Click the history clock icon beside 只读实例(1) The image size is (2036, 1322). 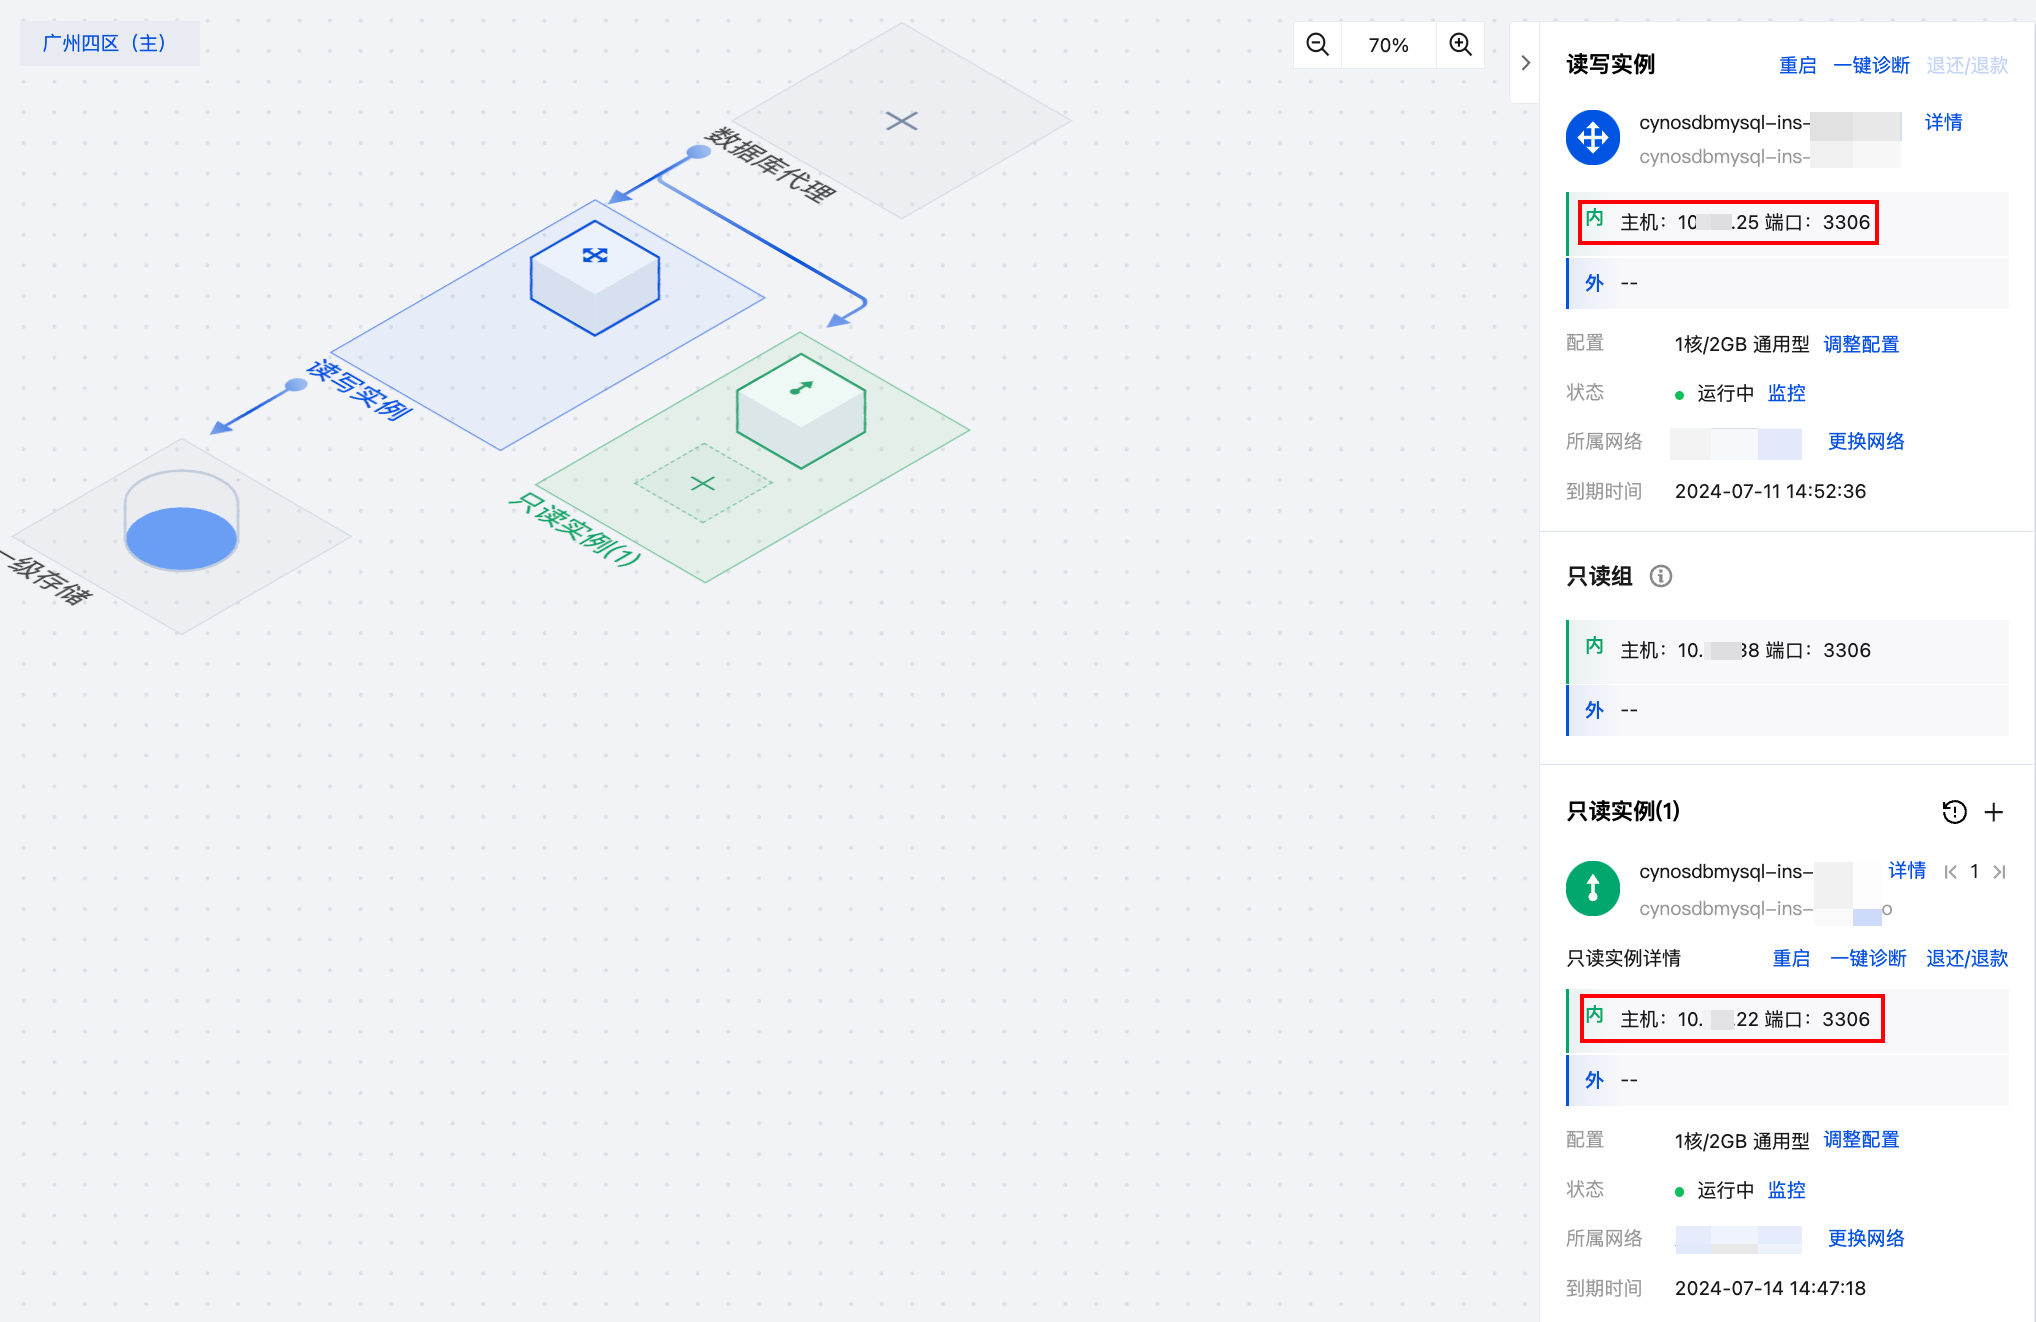pos(1954,812)
